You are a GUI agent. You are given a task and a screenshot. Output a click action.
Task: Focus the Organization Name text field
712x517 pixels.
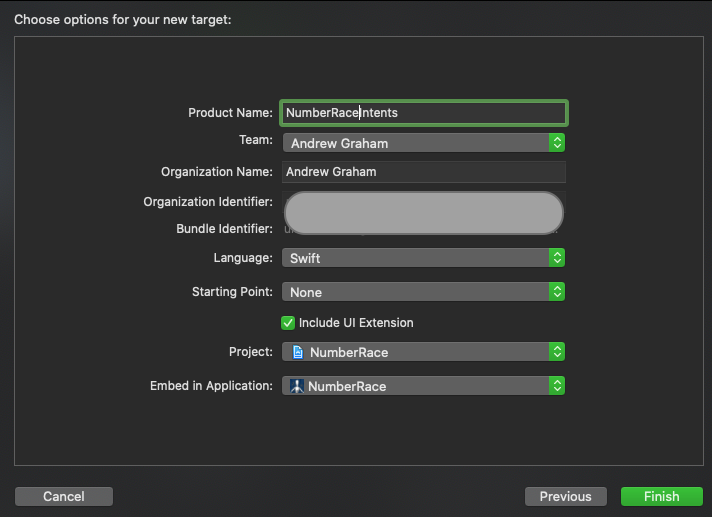[424, 172]
